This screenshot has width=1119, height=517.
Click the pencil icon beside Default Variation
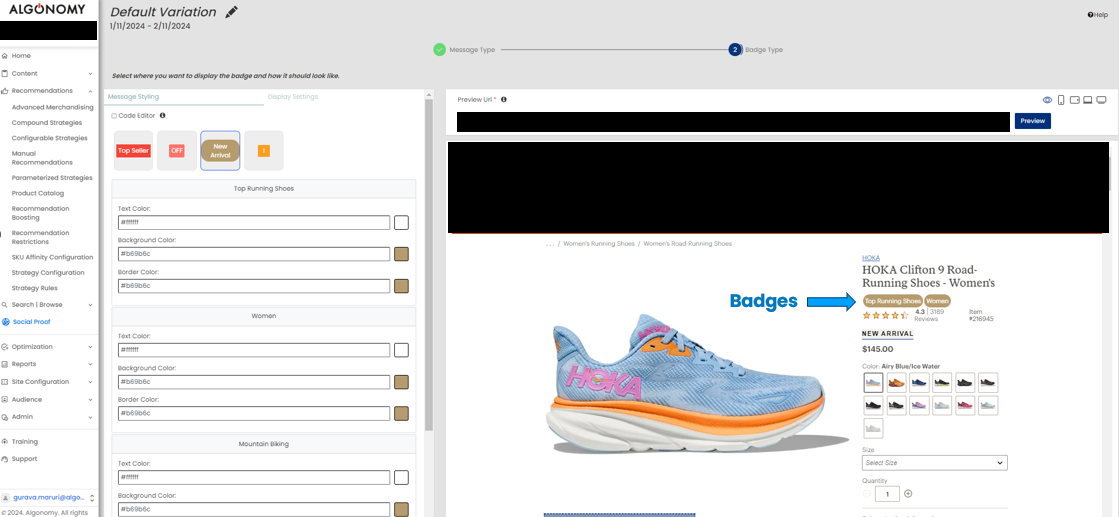point(232,12)
